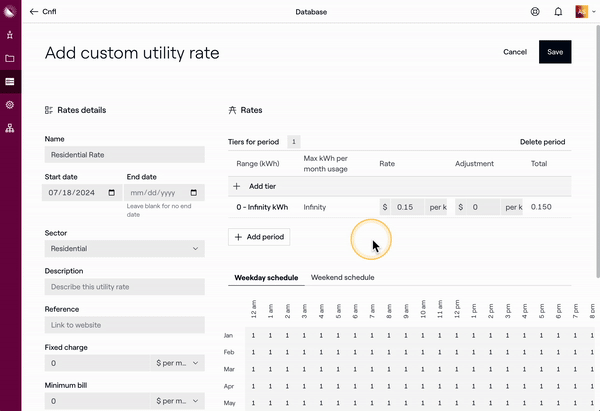The height and width of the screenshot is (411, 600).
Task: Click Cancel
Action: pyautogui.click(x=515, y=52)
